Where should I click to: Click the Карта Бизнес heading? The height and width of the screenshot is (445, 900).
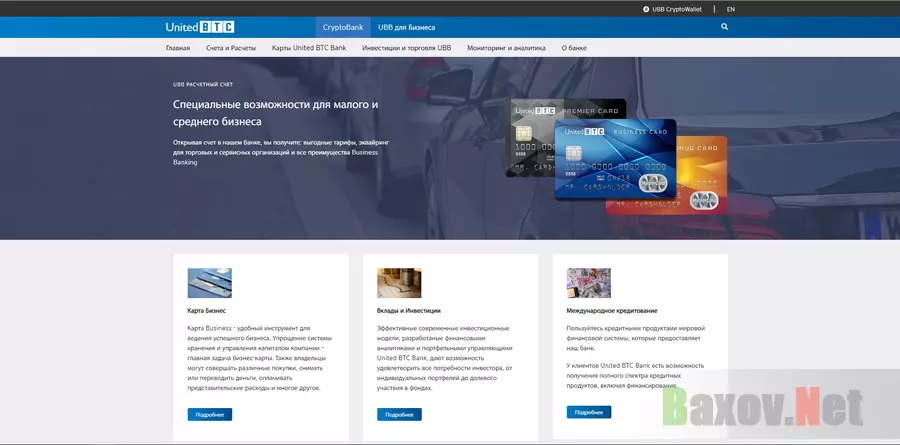pyautogui.click(x=207, y=311)
